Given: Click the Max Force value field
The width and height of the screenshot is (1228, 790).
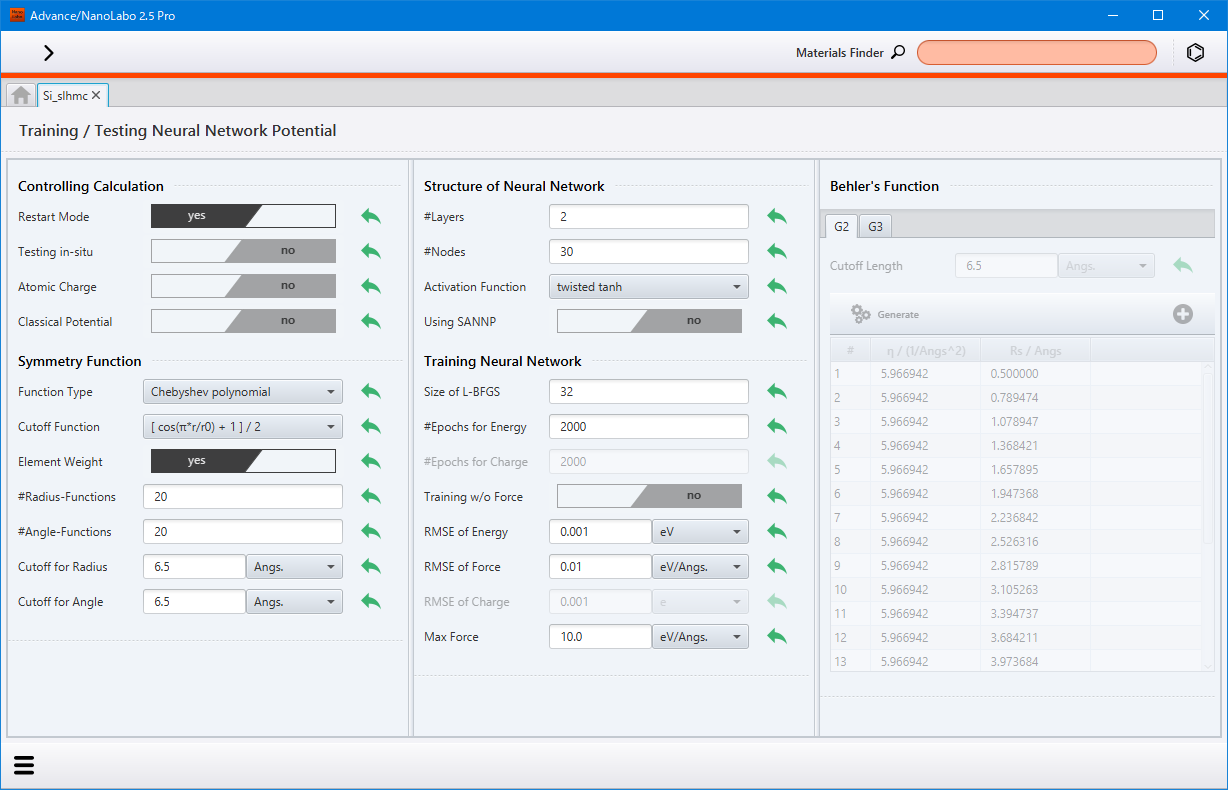Looking at the screenshot, I should (x=600, y=636).
